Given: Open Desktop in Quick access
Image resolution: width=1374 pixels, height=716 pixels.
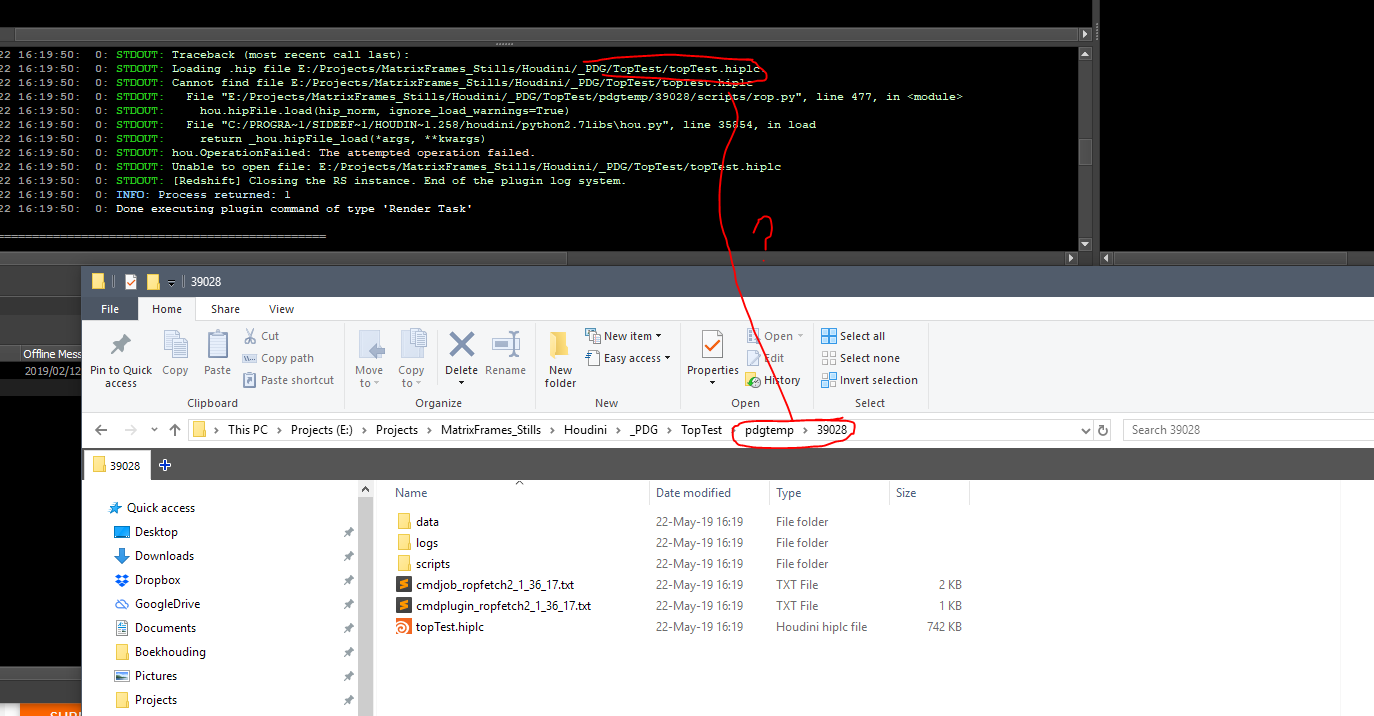Looking at the screenshot, I should pyautogui.click(x=156, y=532).
